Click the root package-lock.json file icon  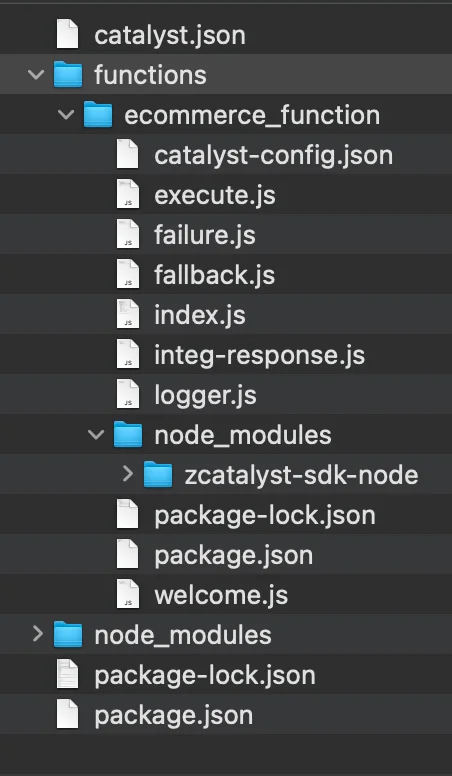click(67, 674)
